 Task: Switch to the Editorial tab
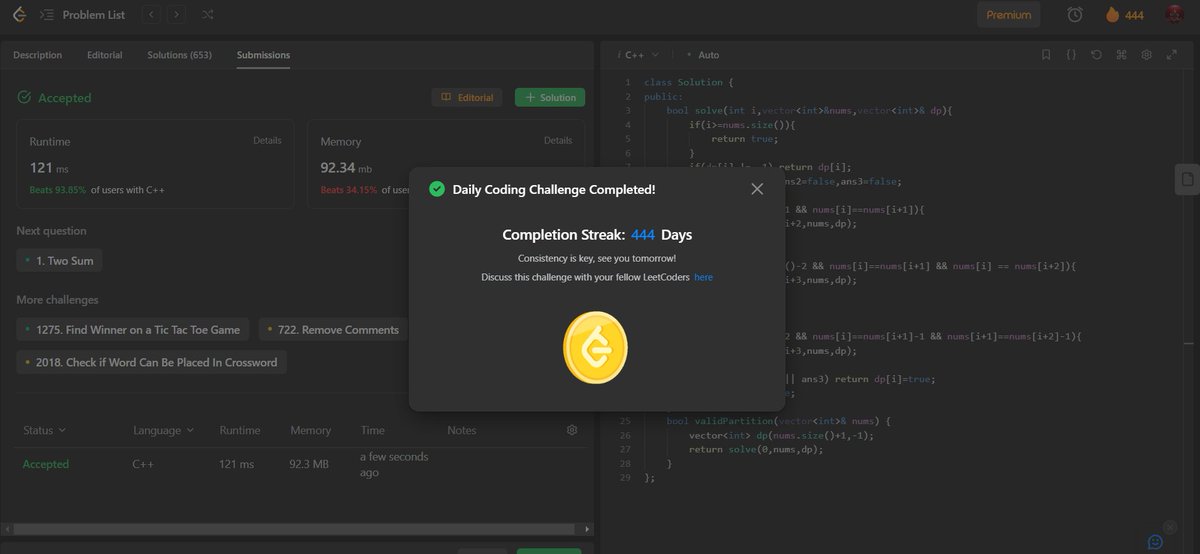point(105,55)
